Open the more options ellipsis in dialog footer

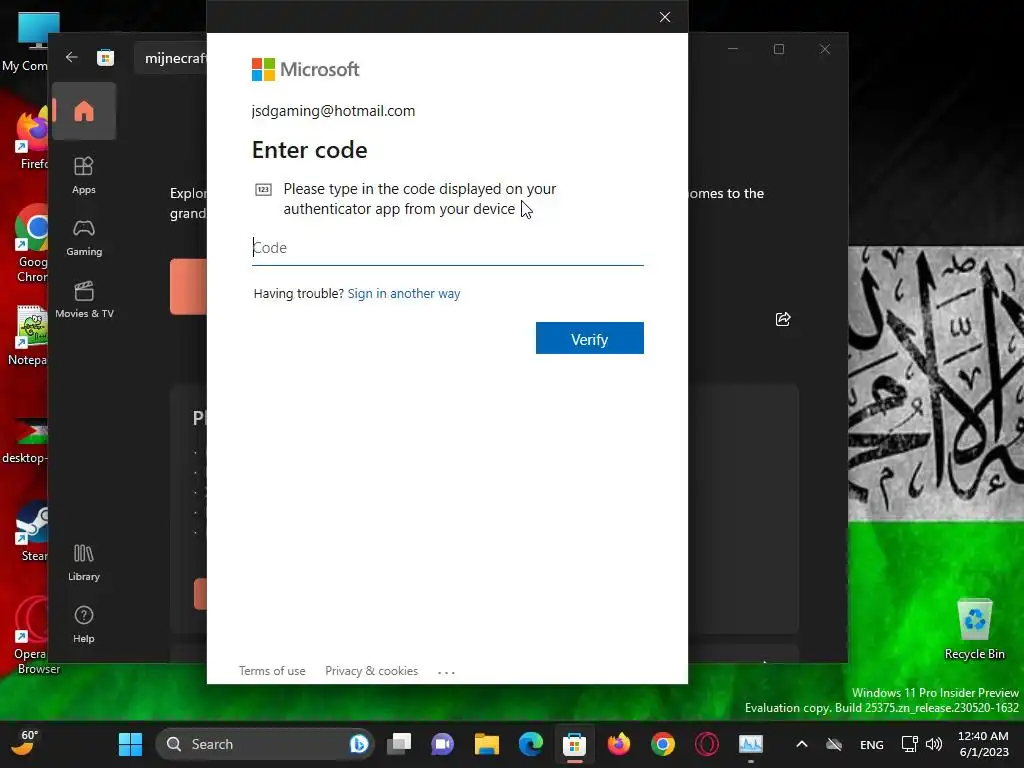[446, 671]
